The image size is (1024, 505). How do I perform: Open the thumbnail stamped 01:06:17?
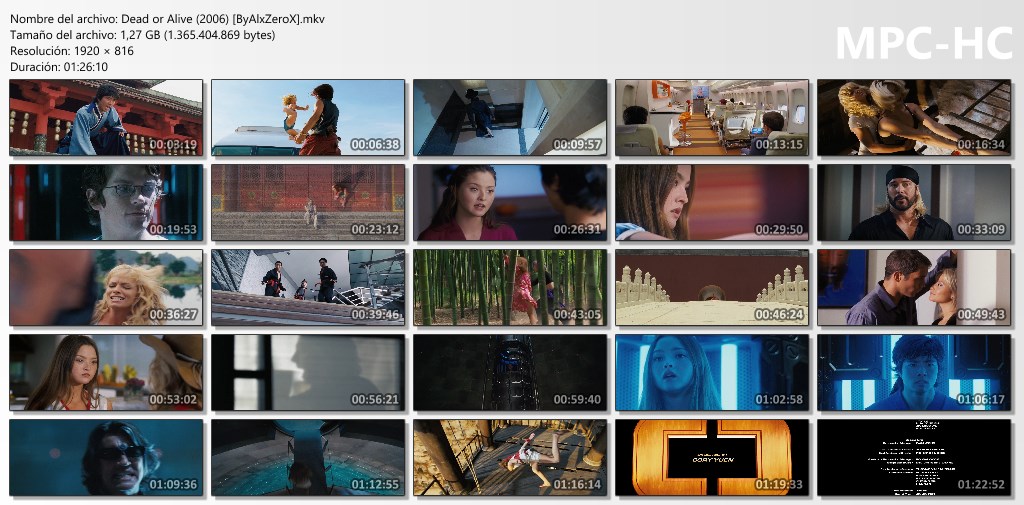(x=914, y=372)
